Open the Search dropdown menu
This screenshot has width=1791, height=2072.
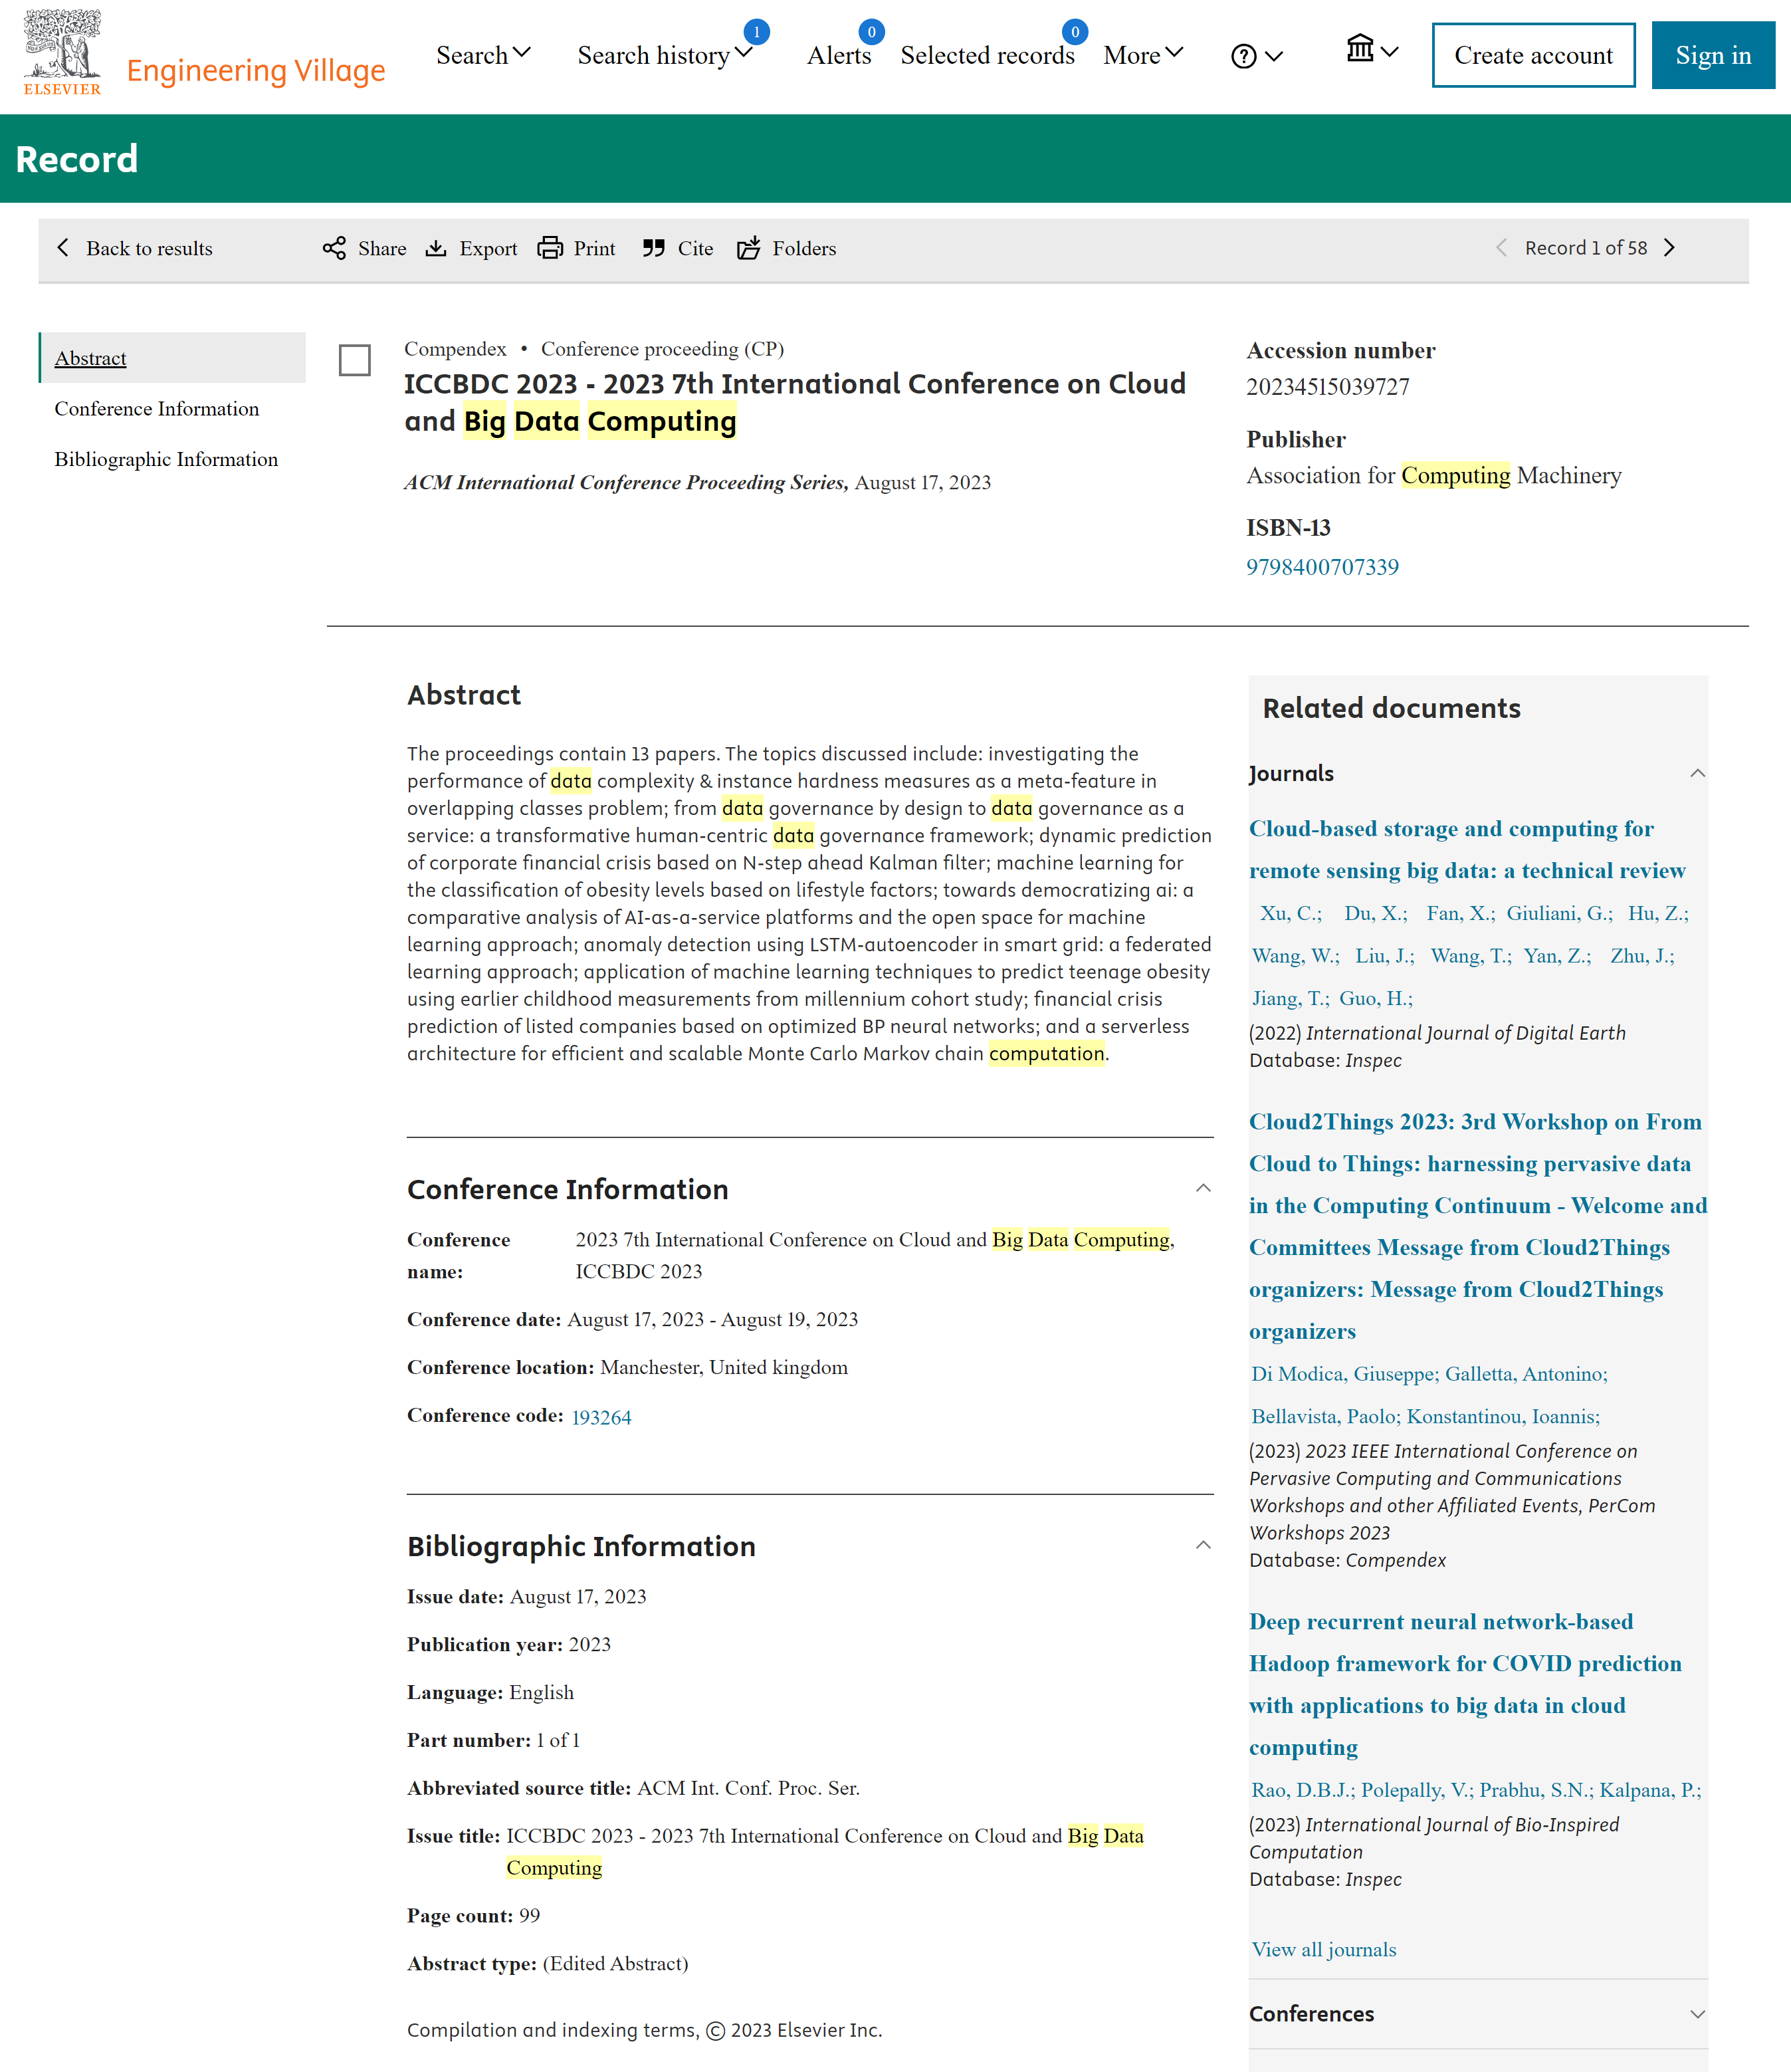[483, 55]
